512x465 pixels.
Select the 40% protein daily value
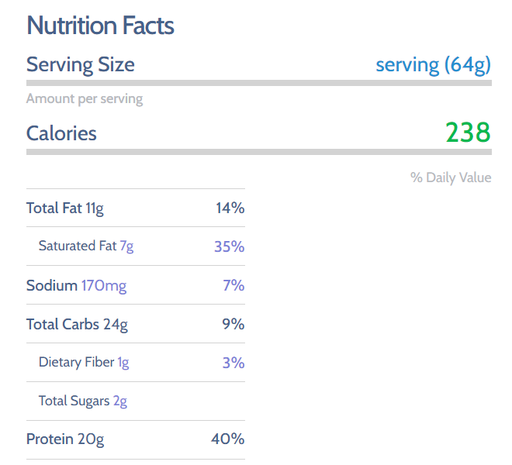point(228,439)
